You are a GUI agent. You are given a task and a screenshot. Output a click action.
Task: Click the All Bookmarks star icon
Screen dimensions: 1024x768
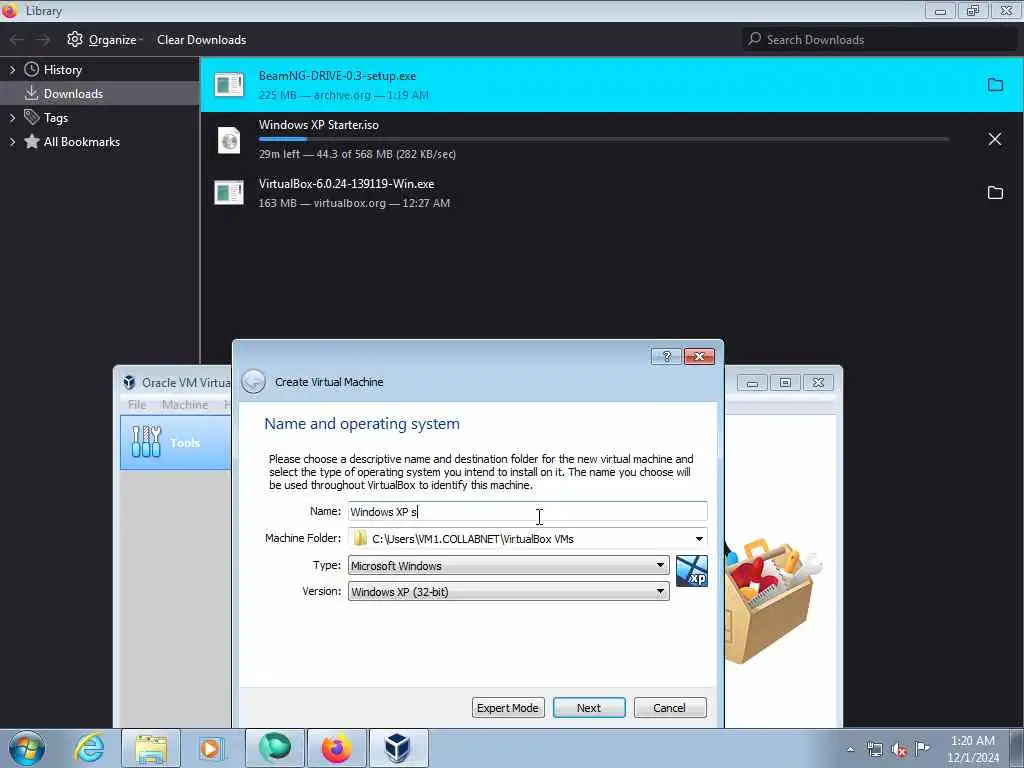click(x=31, y=142)
